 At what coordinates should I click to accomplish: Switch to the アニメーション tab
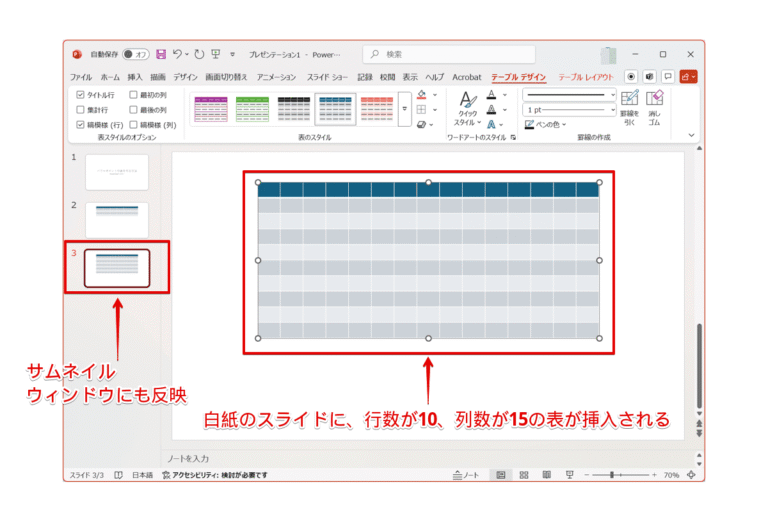click(276, 77)
